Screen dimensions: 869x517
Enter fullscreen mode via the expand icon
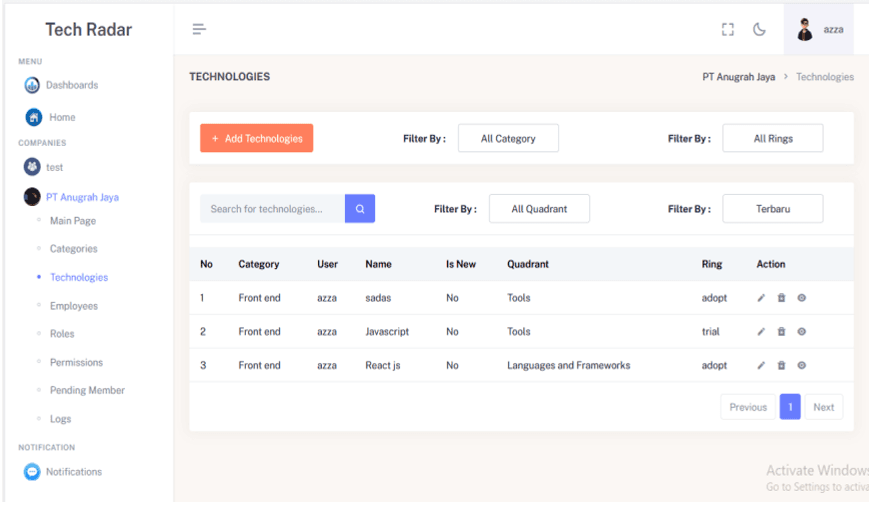(728, 29)
